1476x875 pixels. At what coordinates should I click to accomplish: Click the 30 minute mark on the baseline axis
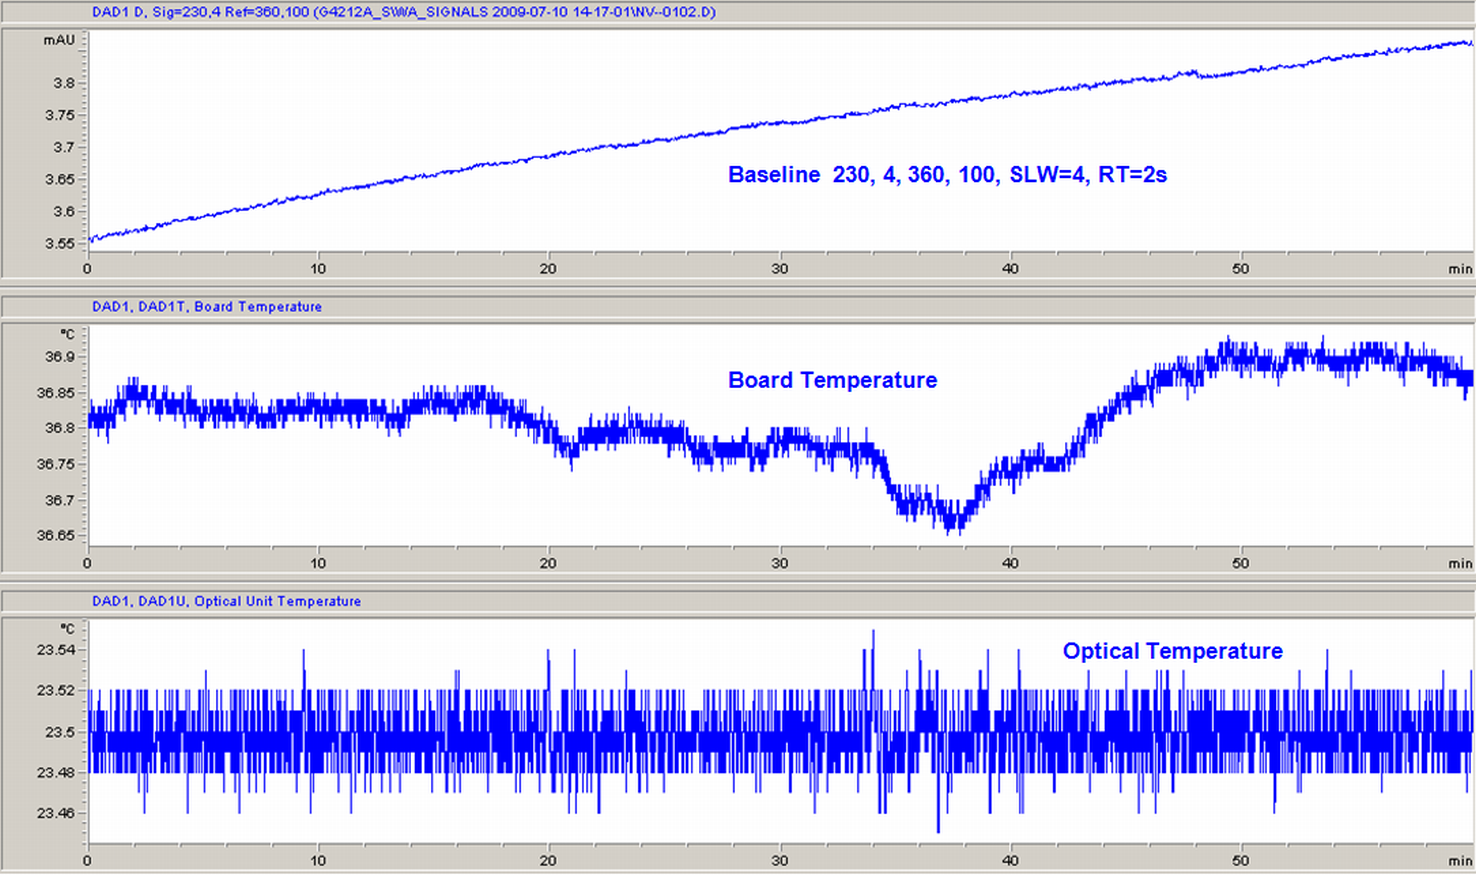(x=780, y=268)
